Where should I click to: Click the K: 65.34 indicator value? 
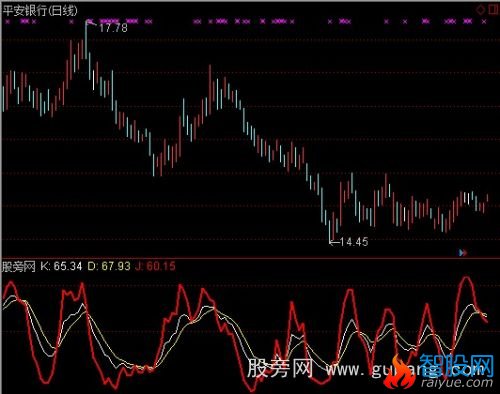[61, 266]
